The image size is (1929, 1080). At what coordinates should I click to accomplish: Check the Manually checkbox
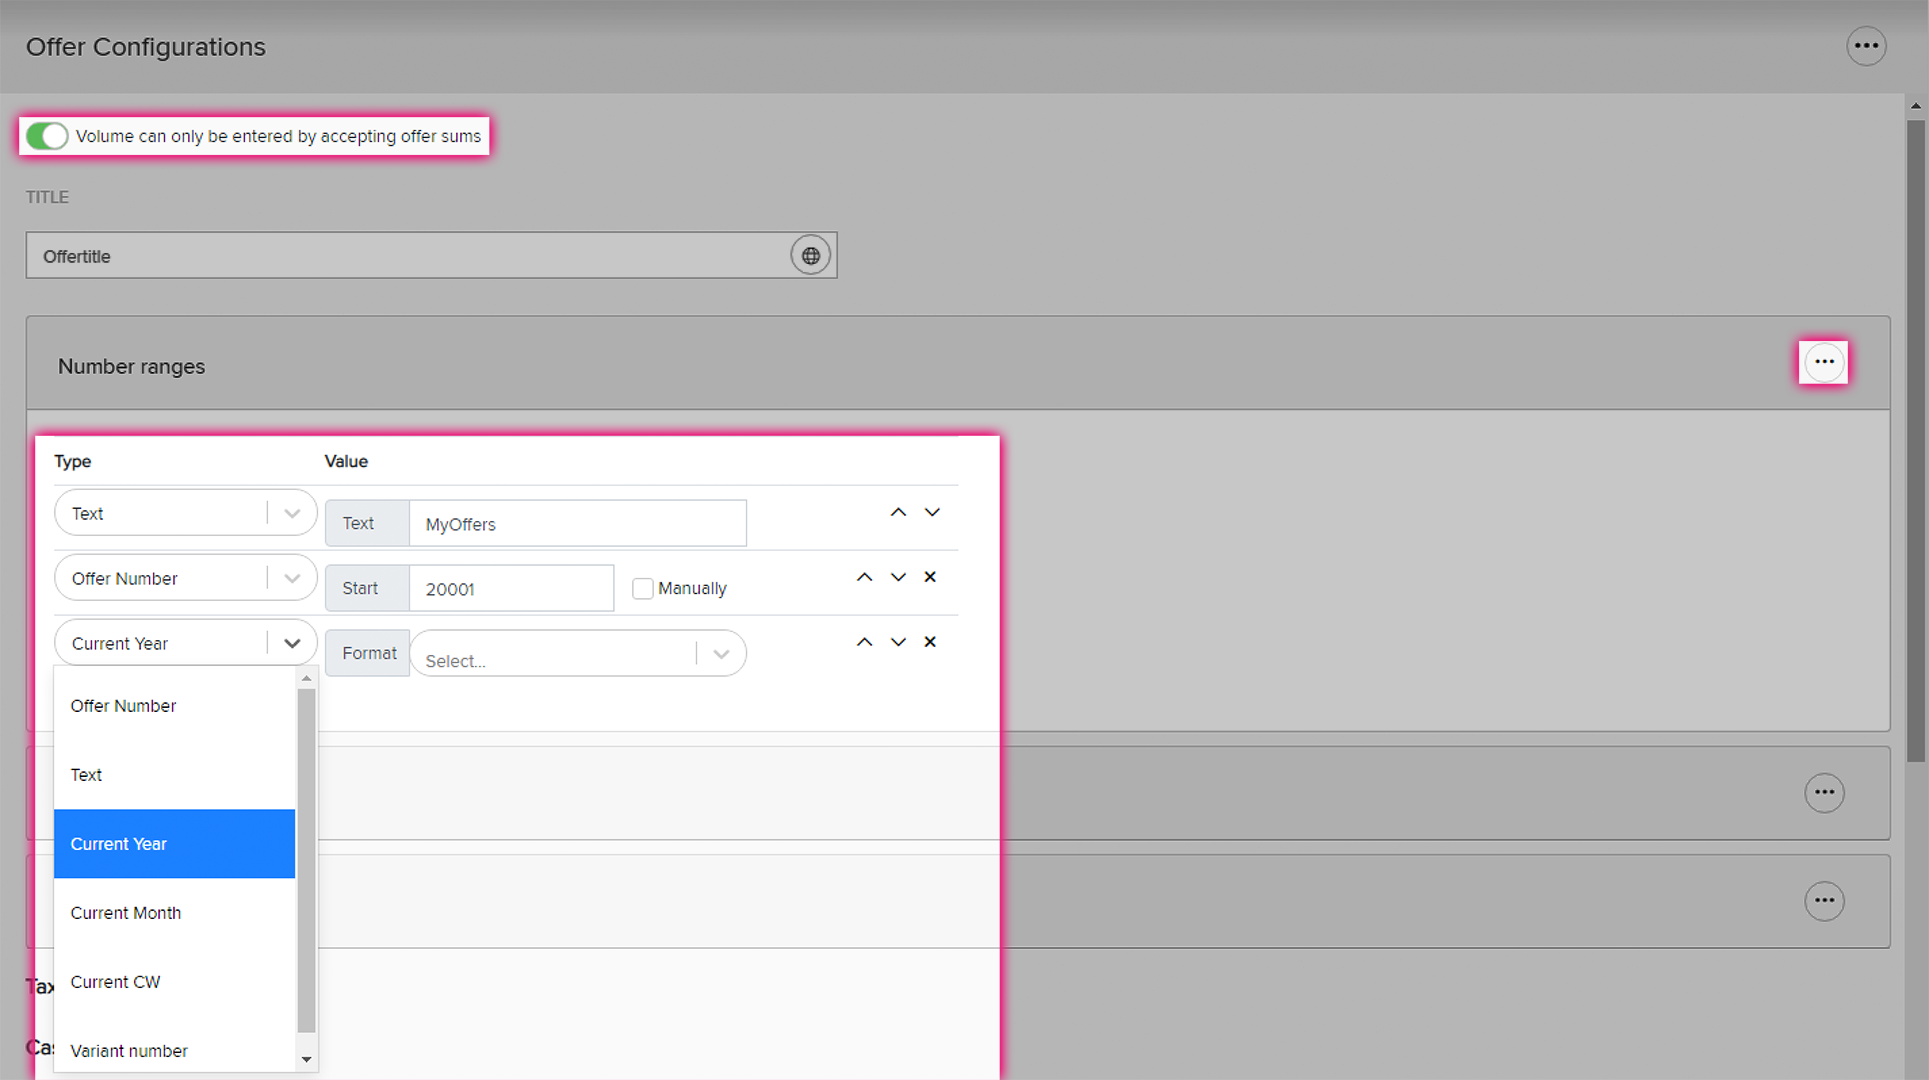[x=642, y=589]
